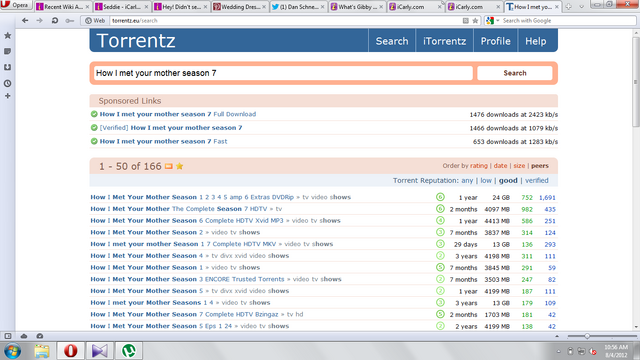
Task: Open the Notes panel in sidebar
Action: coord(7,51)
